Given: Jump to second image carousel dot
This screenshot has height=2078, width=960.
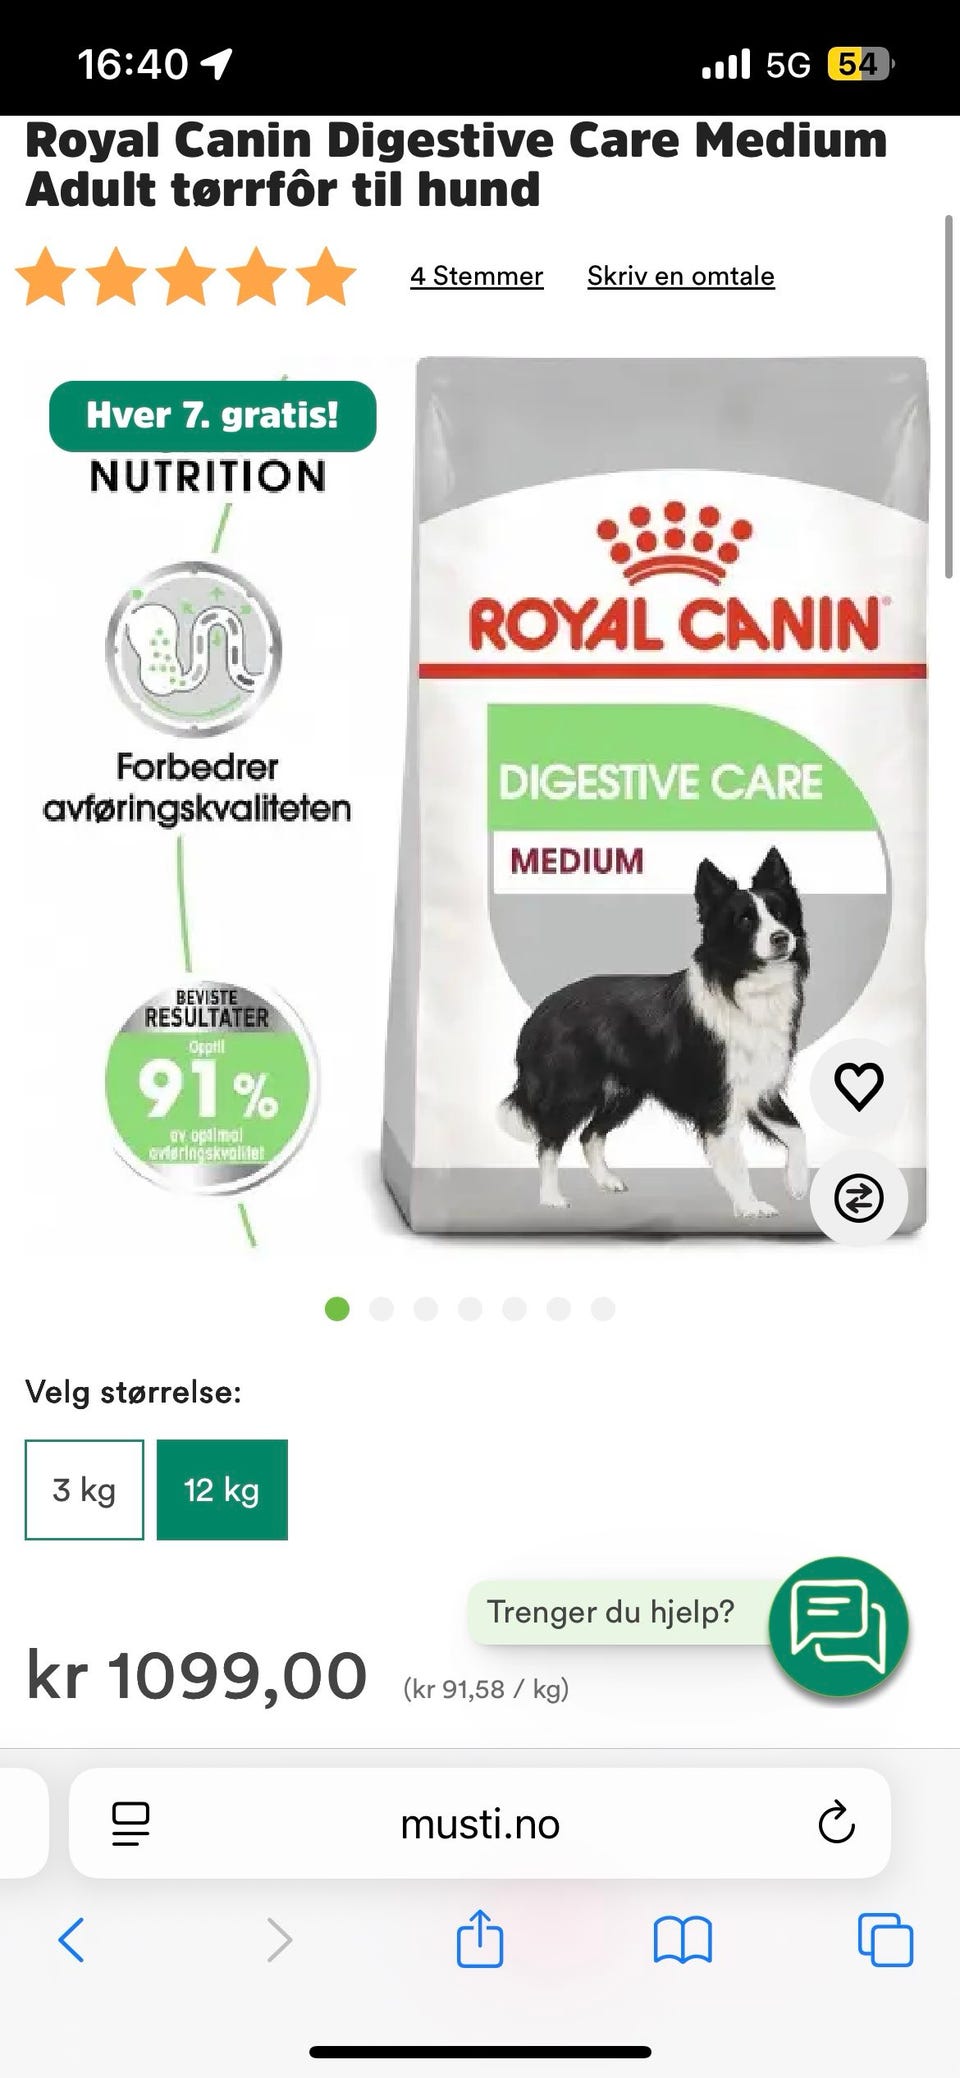Looking at the screenshot, I should (x=381, y=1309).
